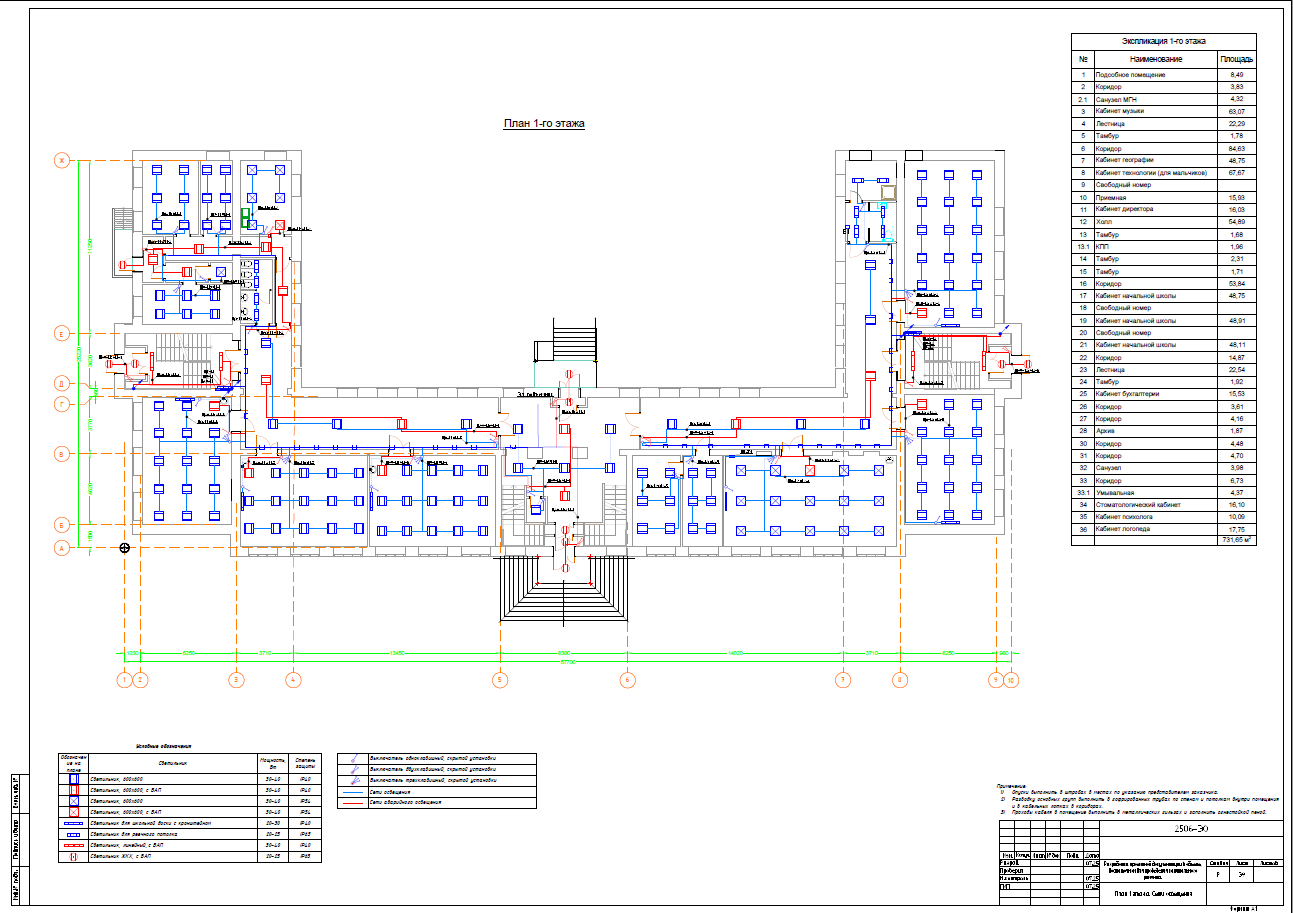Click the drawing number '2506-ЭО' in title block
This screenshot has width=1293, height=913.
(x=1191, y=829)
